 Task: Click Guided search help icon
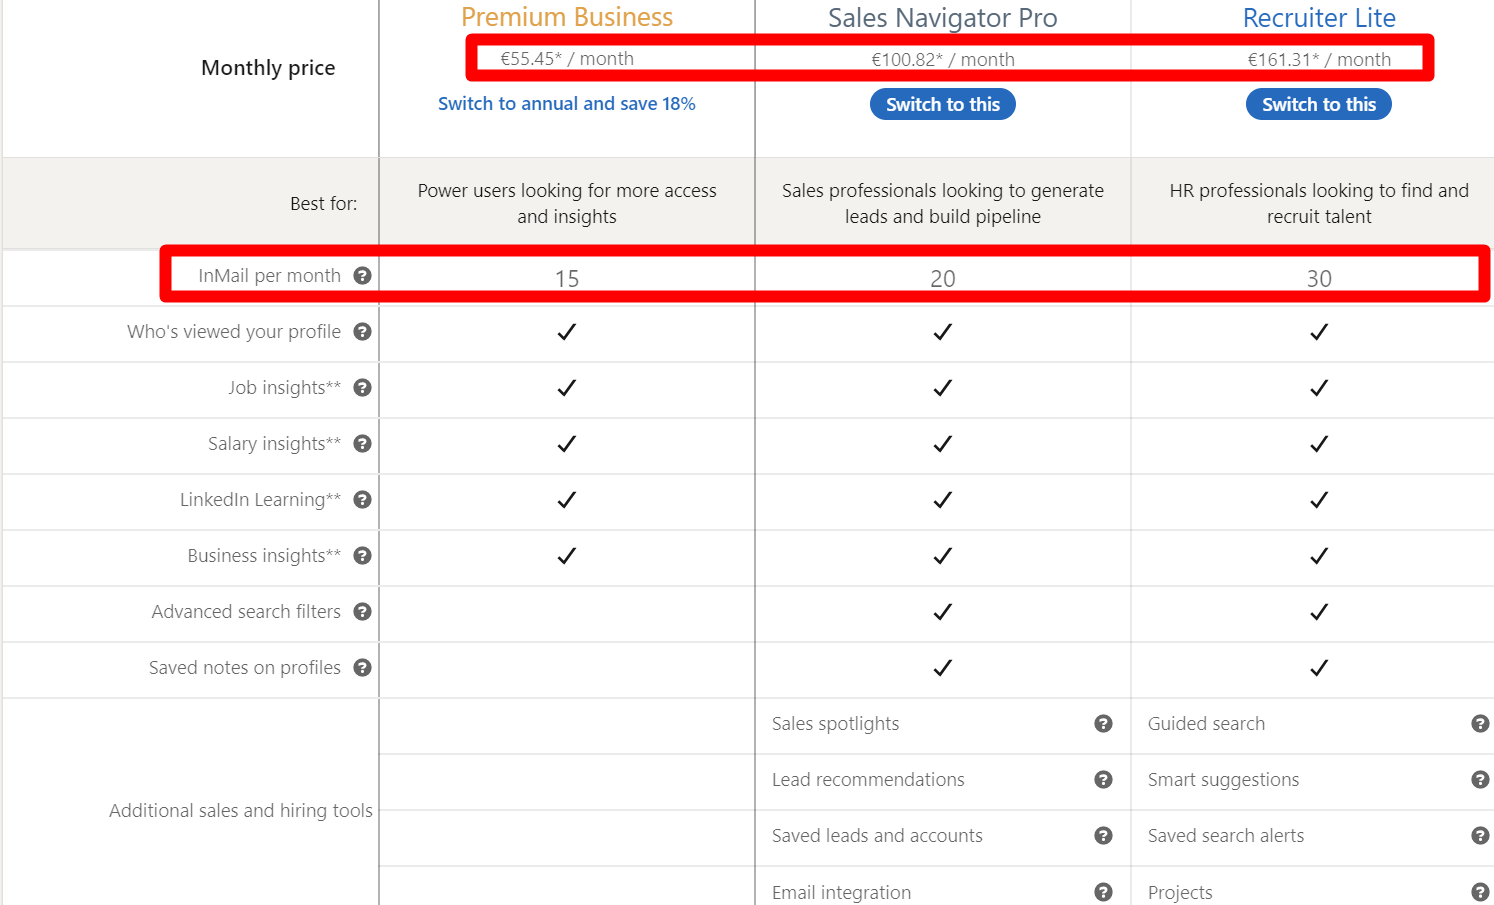[x=1480, y=723]
